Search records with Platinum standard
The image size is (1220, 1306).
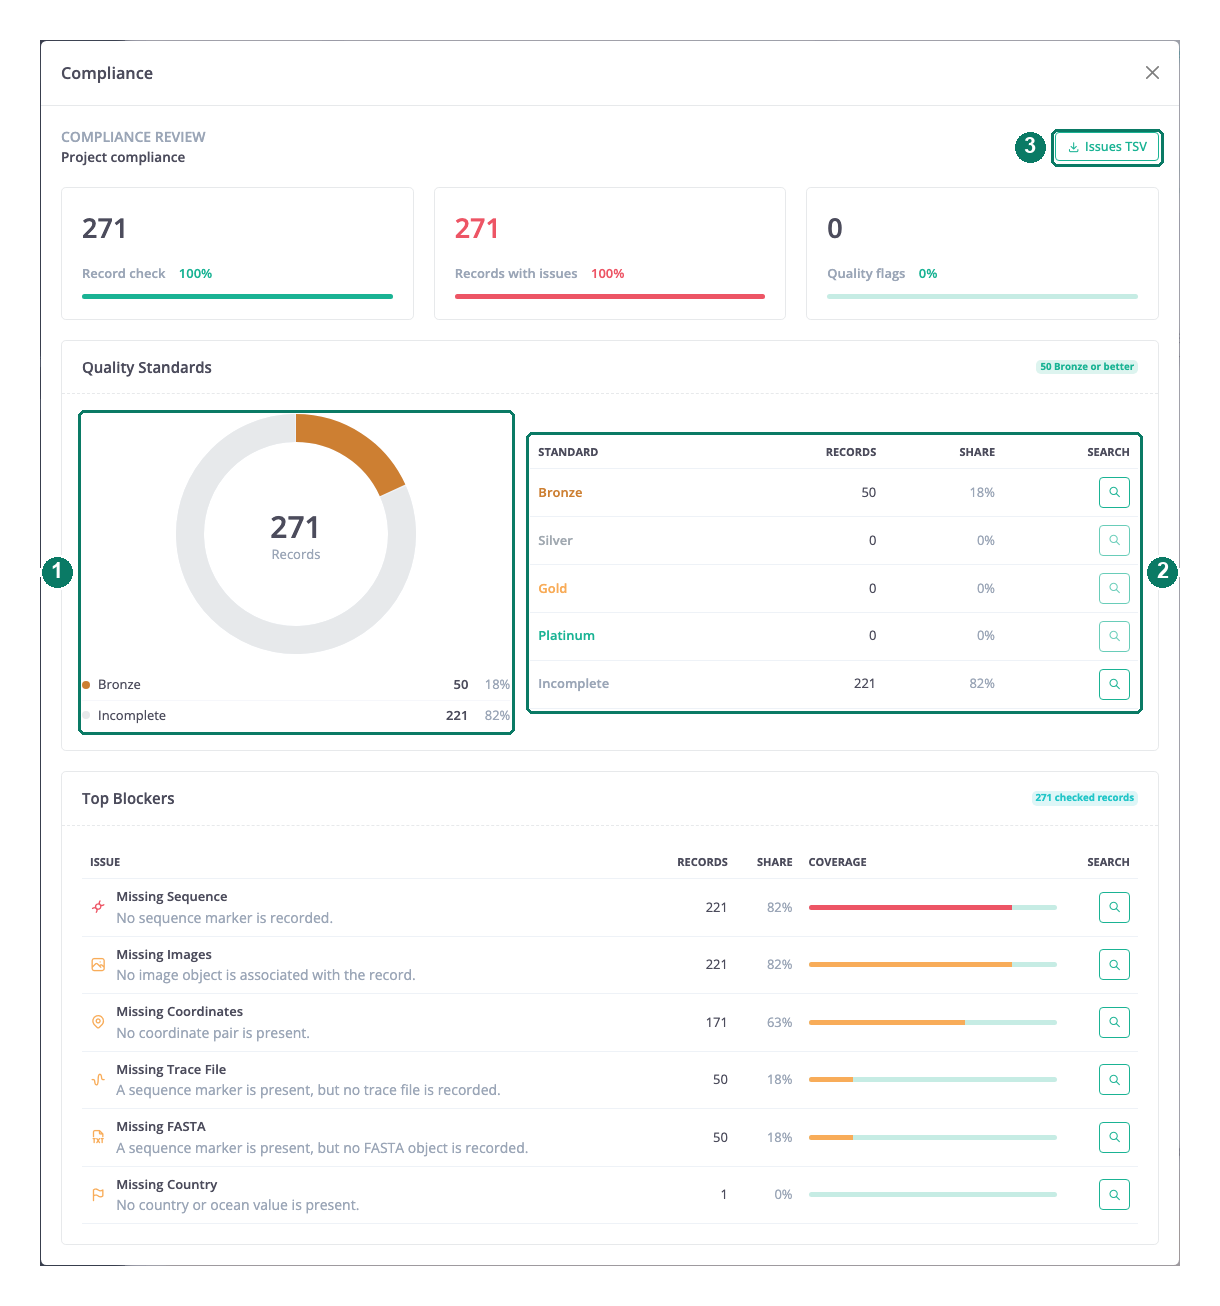pos(1114,636)
